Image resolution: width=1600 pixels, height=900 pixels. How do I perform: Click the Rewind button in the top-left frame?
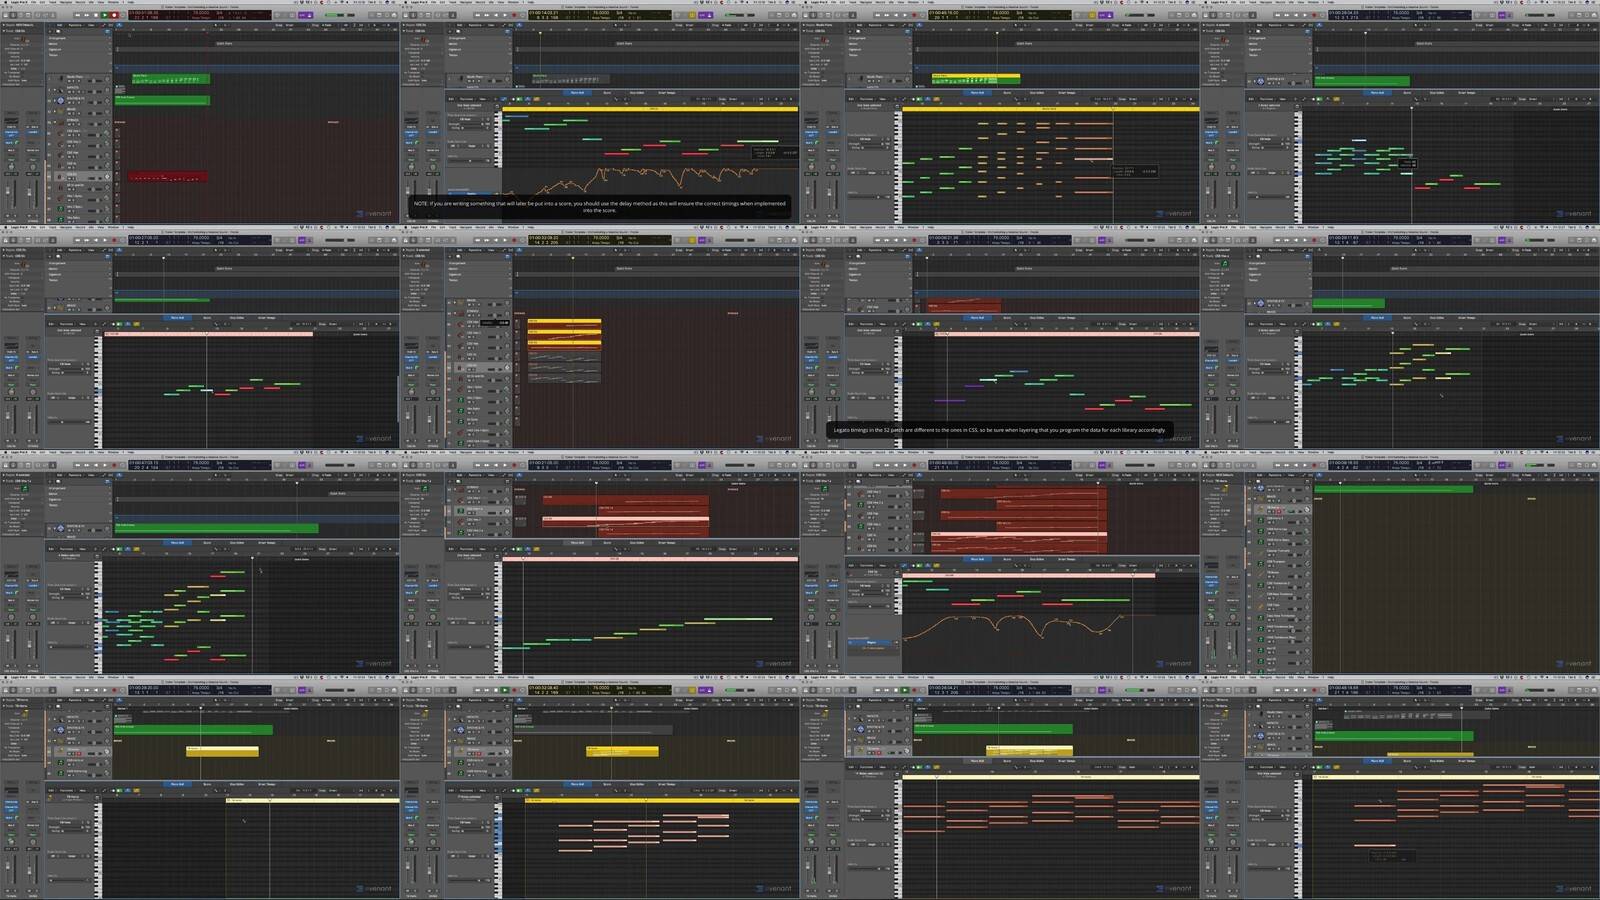point(77,15)
